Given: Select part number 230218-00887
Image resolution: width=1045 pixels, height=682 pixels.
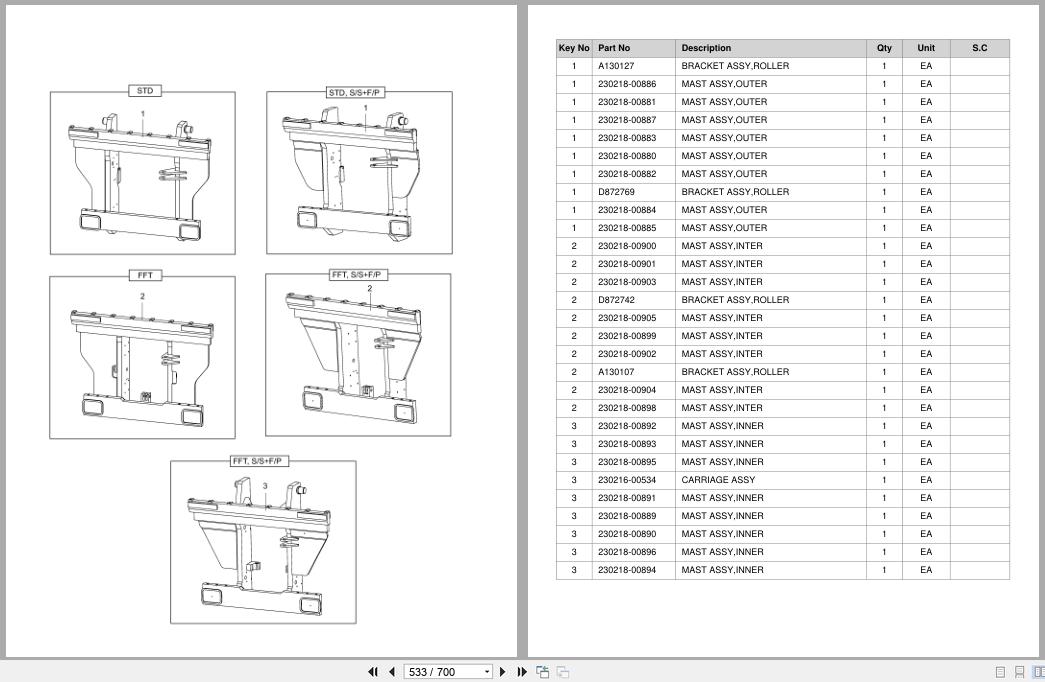Looking at the screenshot, I should tap(626, 120).
